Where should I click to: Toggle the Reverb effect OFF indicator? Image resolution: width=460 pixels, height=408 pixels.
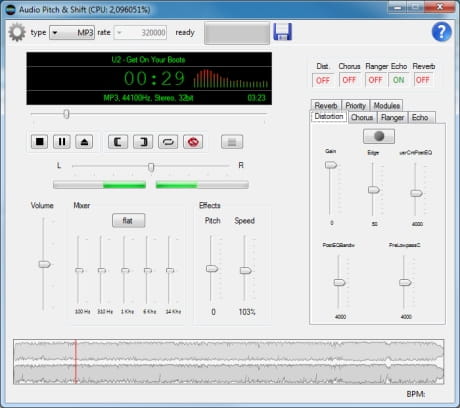[x=423, y=80]
